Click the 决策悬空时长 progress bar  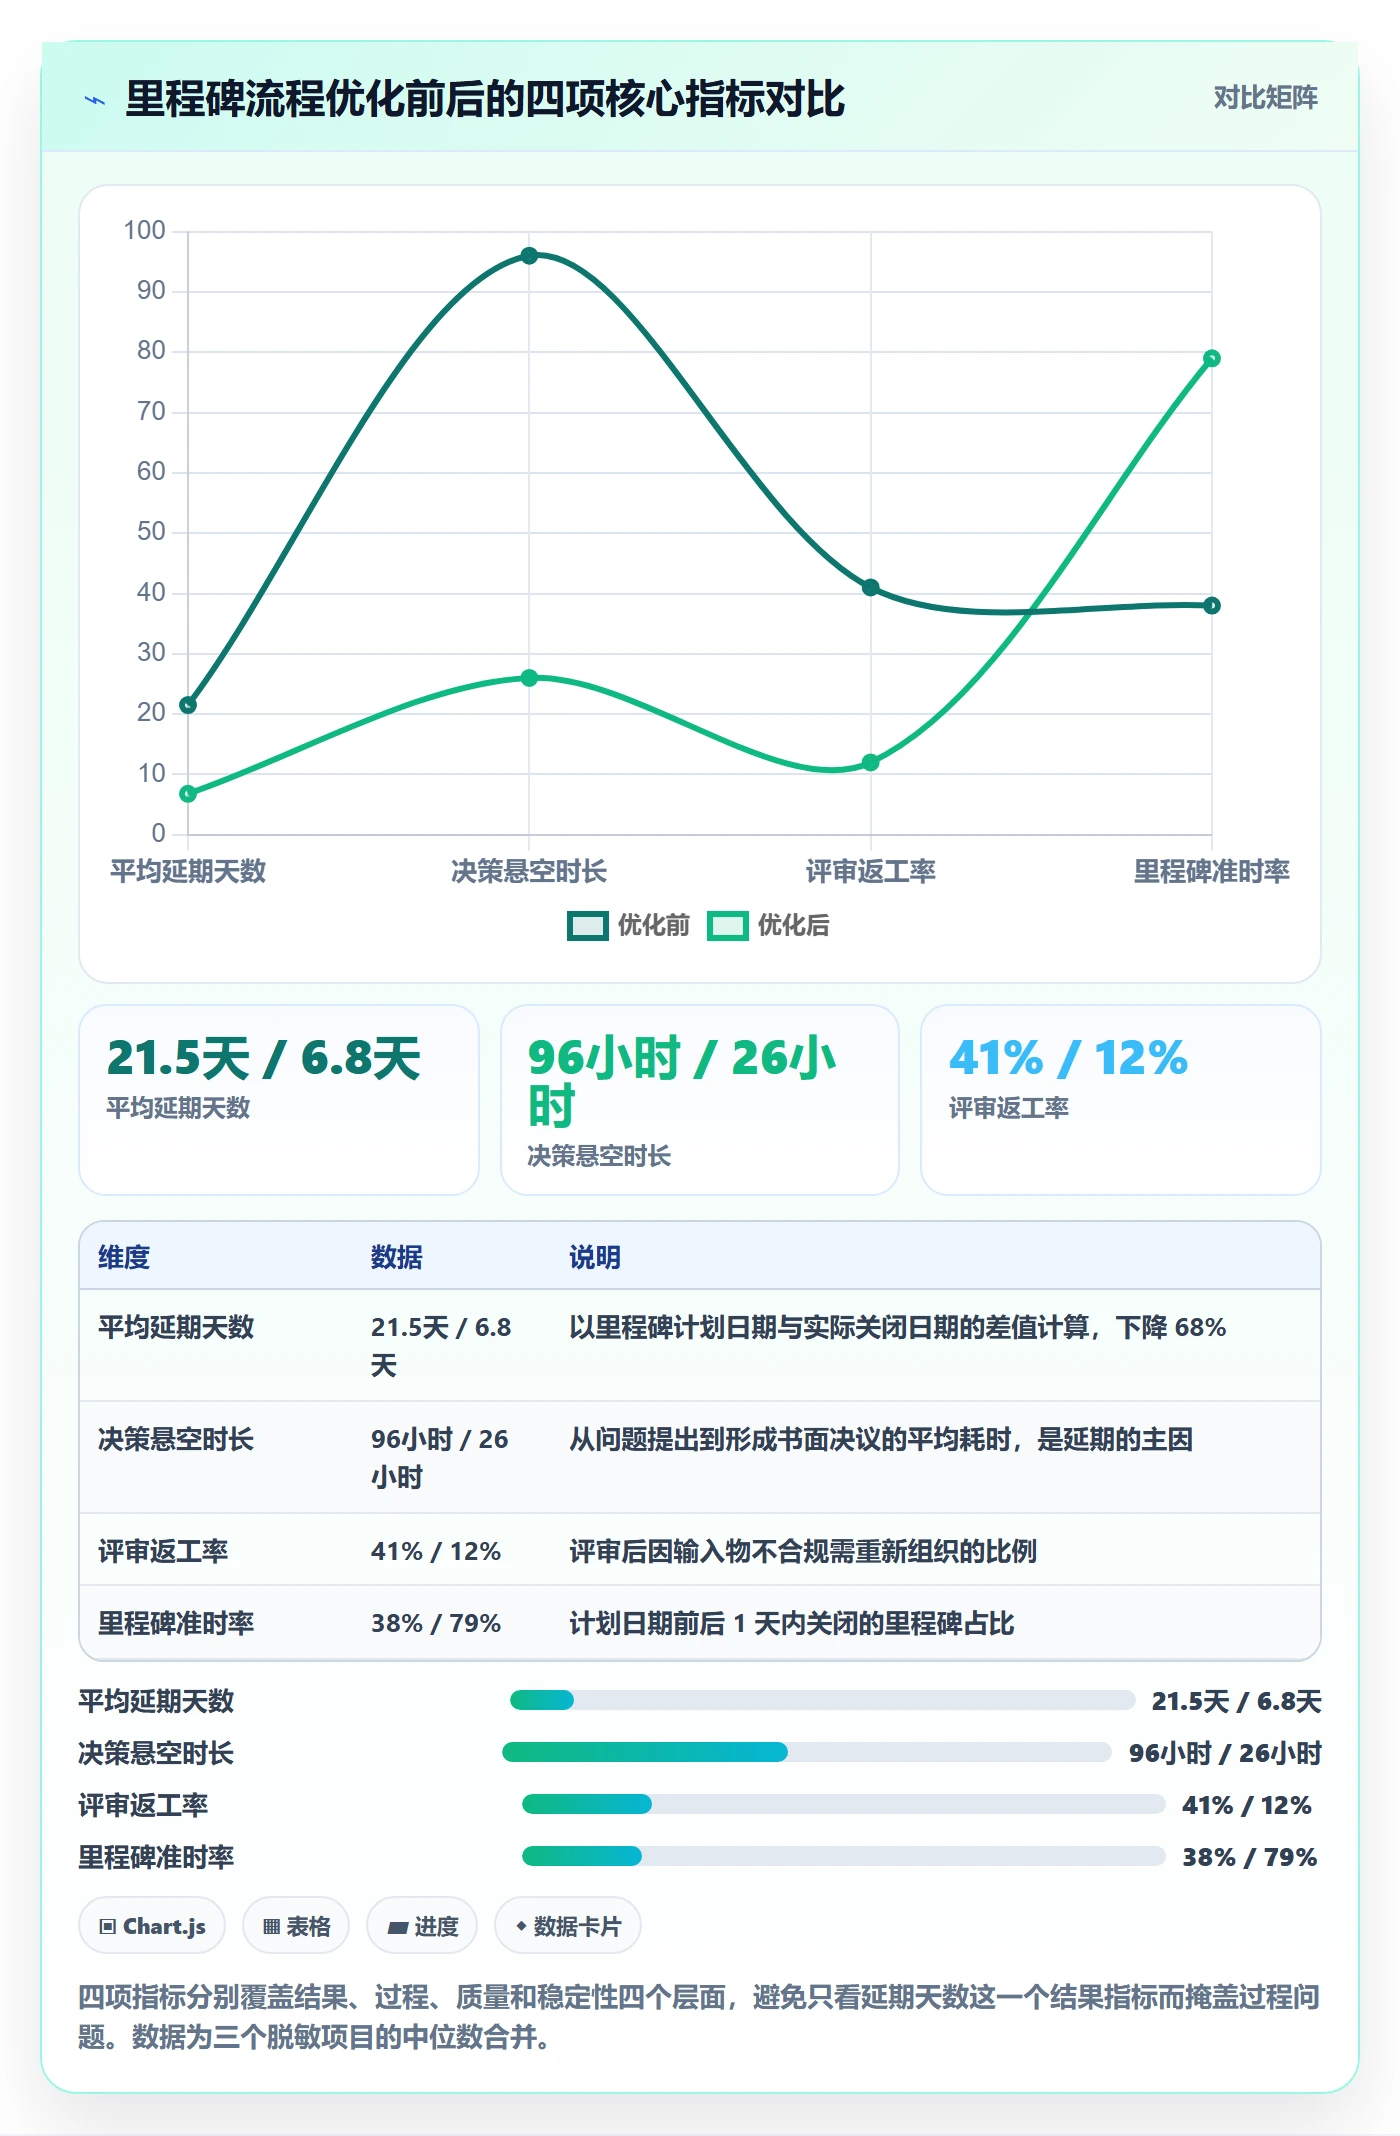pos(807,1752)
